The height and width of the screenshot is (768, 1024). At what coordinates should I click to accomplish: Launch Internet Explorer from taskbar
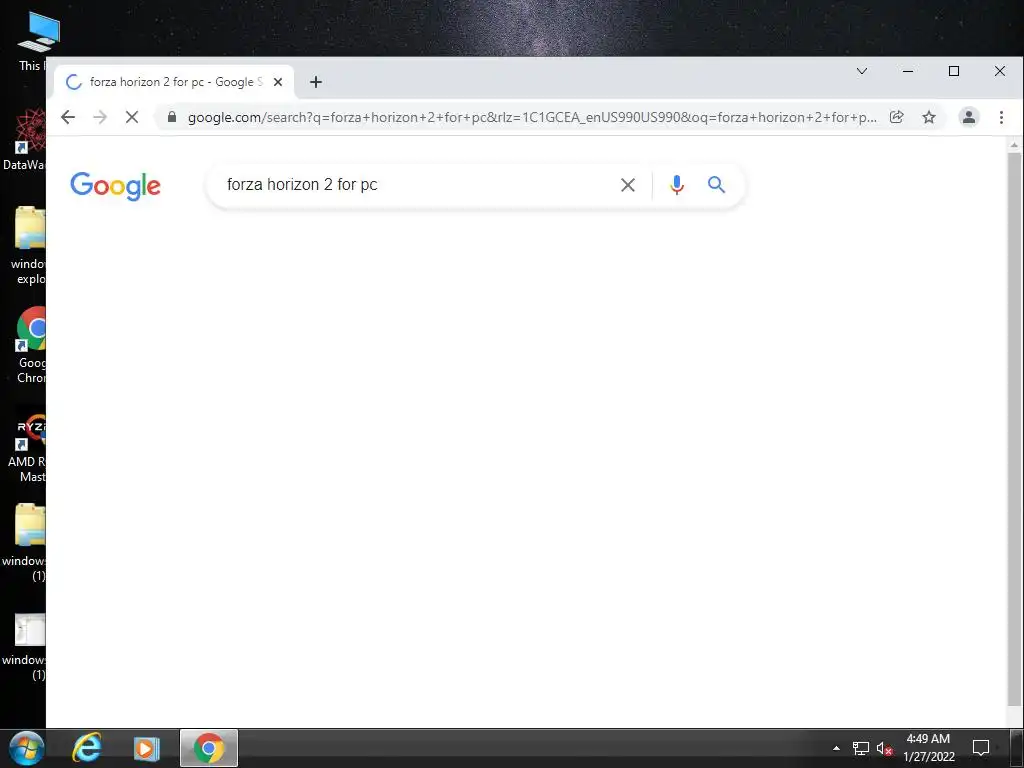point(87,748)
